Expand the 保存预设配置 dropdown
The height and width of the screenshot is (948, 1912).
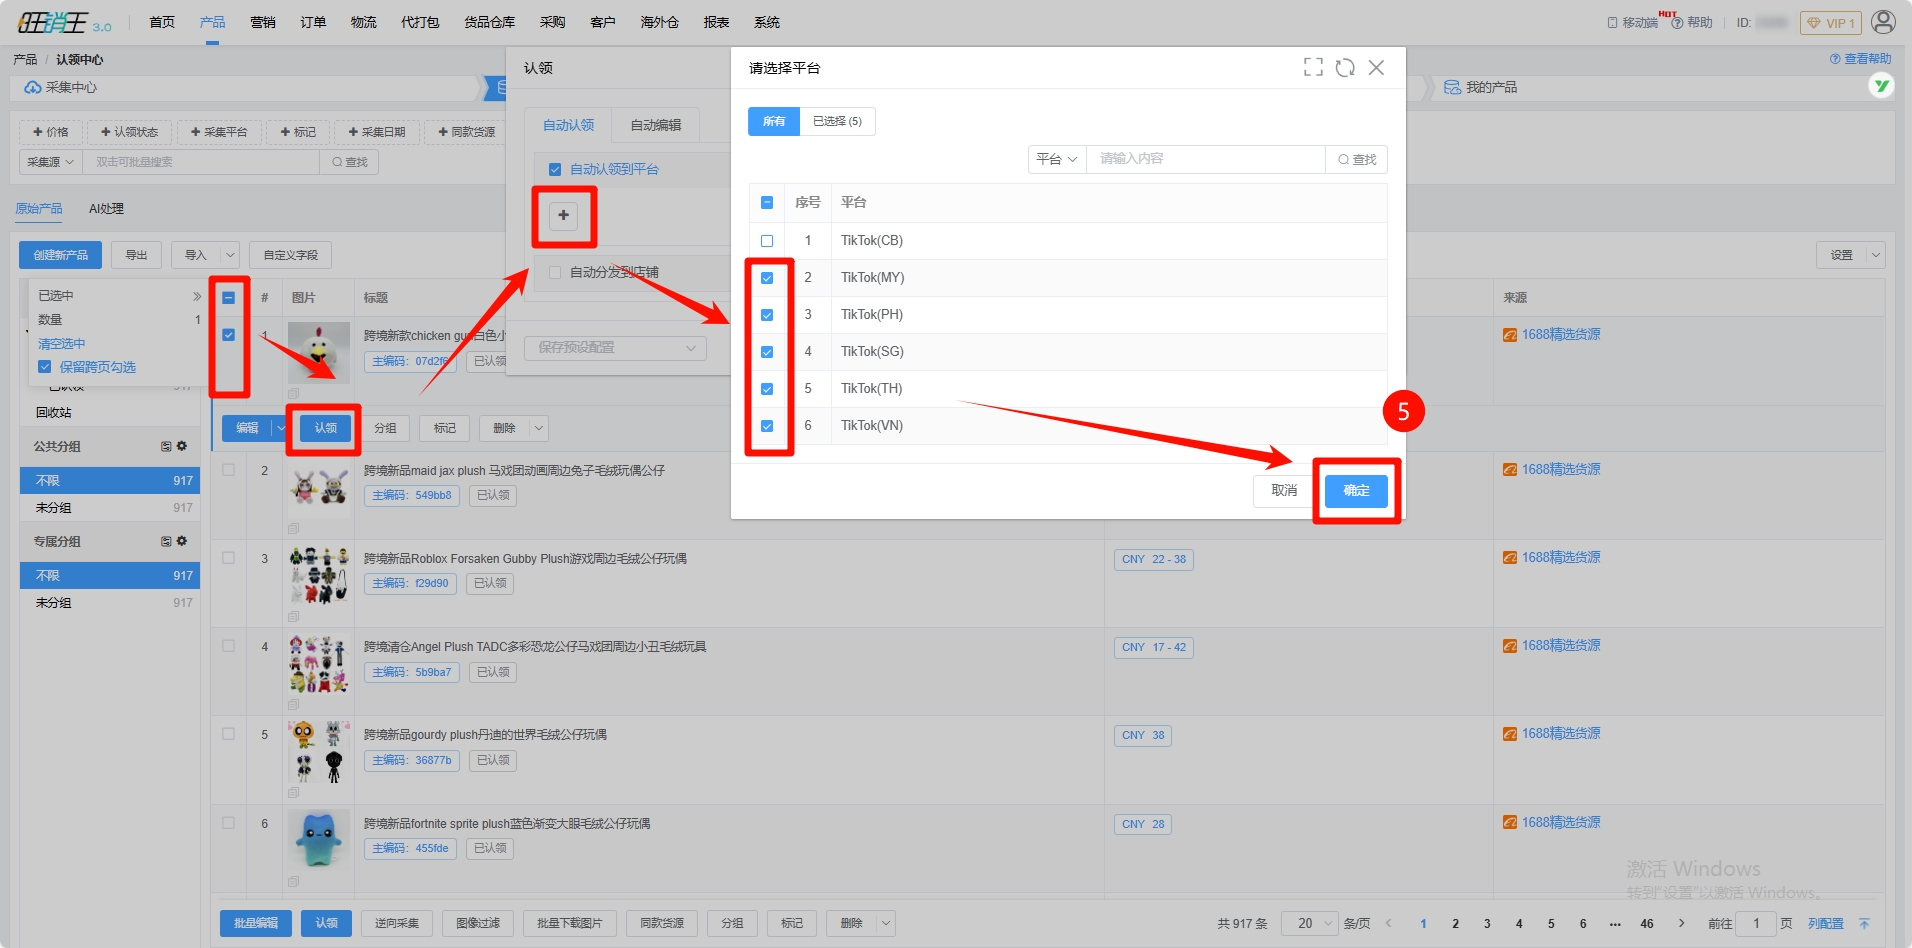point(615,348)
